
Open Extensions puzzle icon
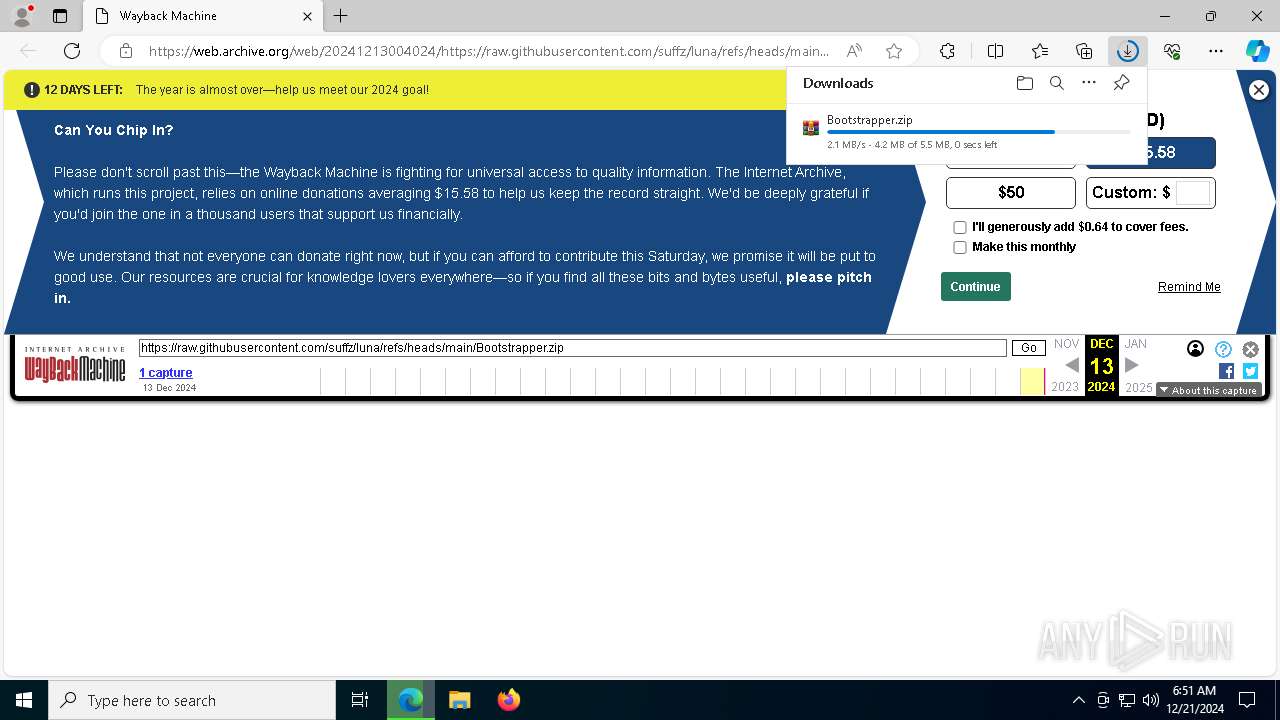coord(947,51)
